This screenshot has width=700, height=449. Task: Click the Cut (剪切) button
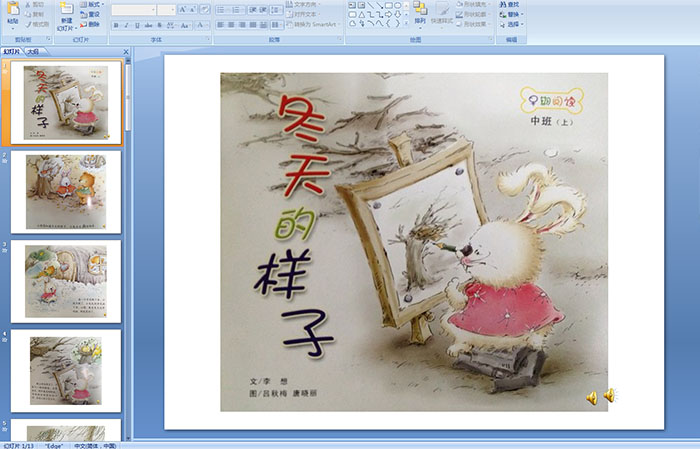tap(35, 4)
